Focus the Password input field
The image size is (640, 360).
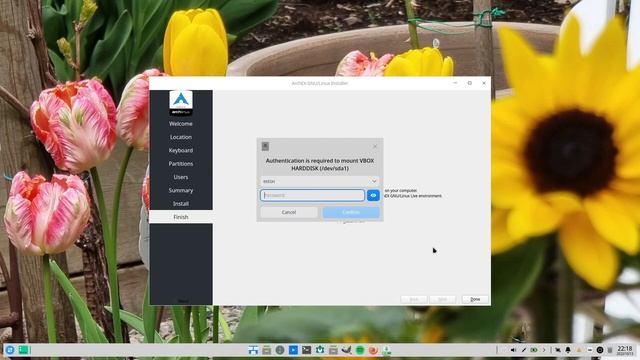pos(313,196)
